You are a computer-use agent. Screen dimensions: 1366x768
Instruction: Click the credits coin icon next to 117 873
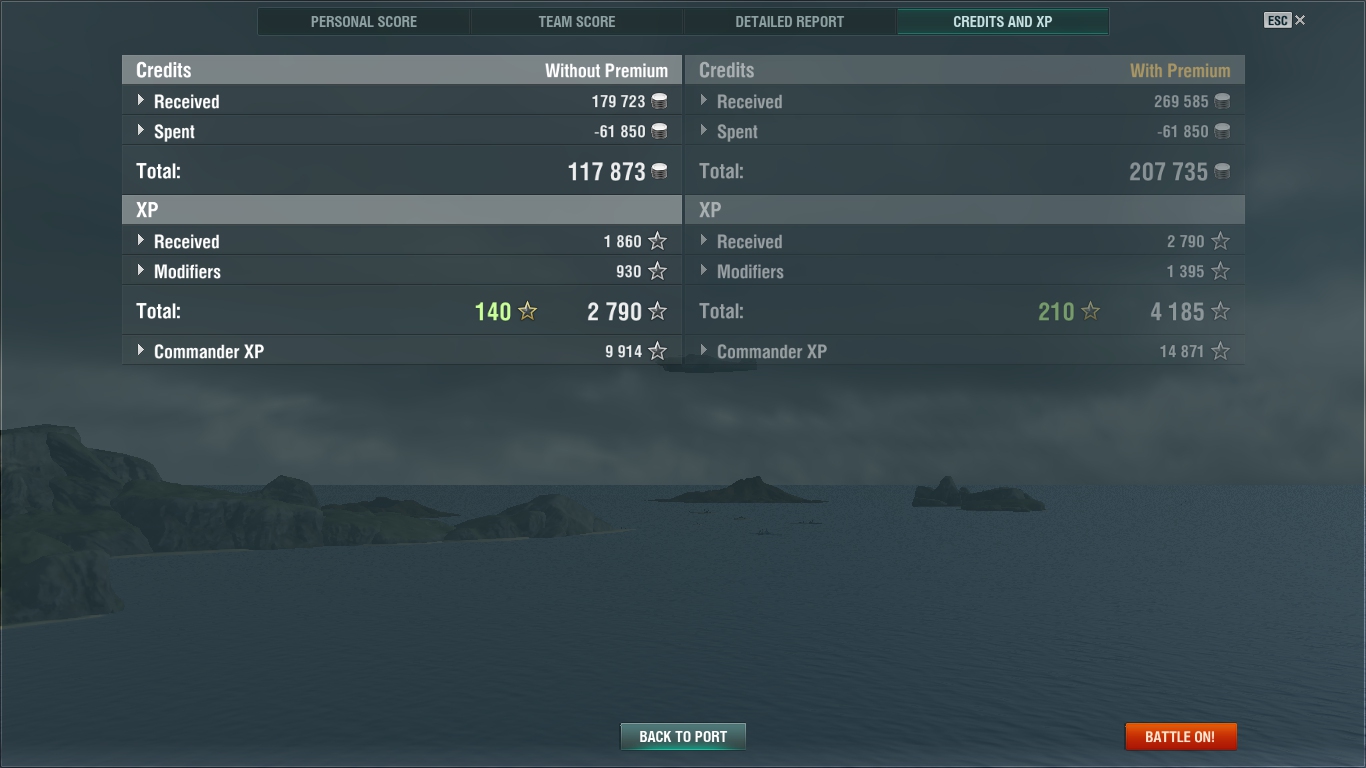pyautogui.click(x=660, y=172)
